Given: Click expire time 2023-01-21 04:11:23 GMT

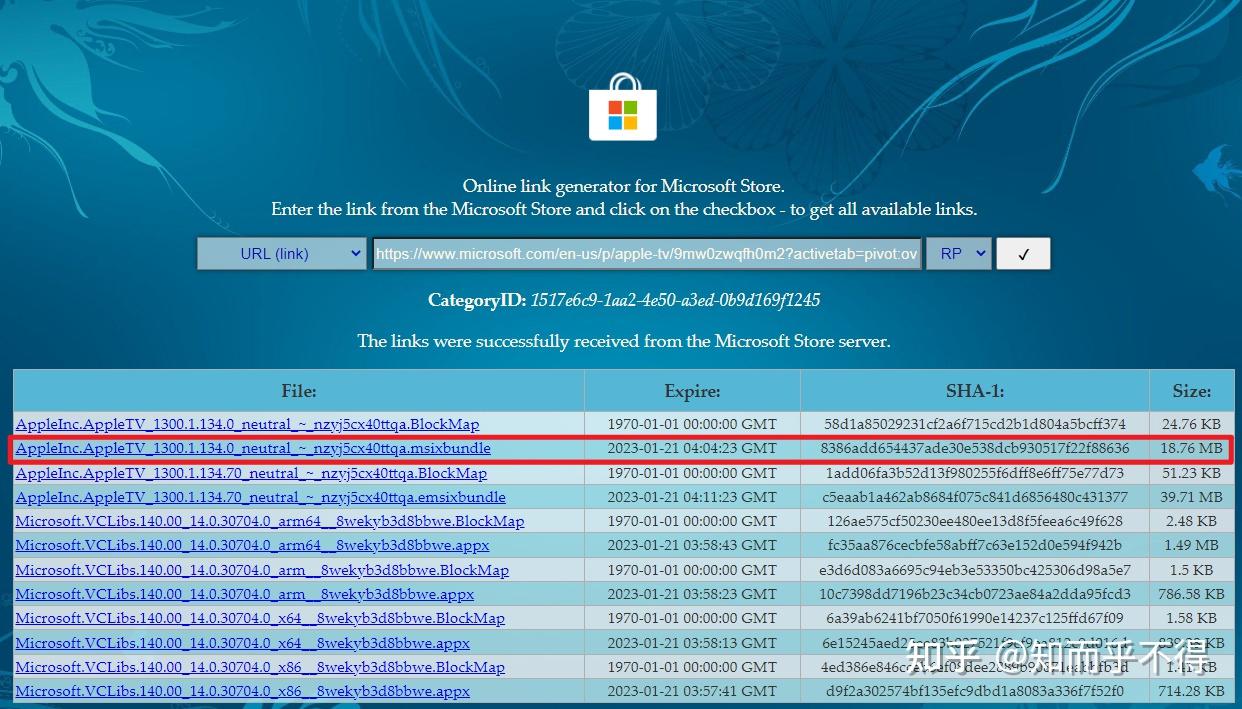Looking at the screenshot, I should click(x=692, y=497).
